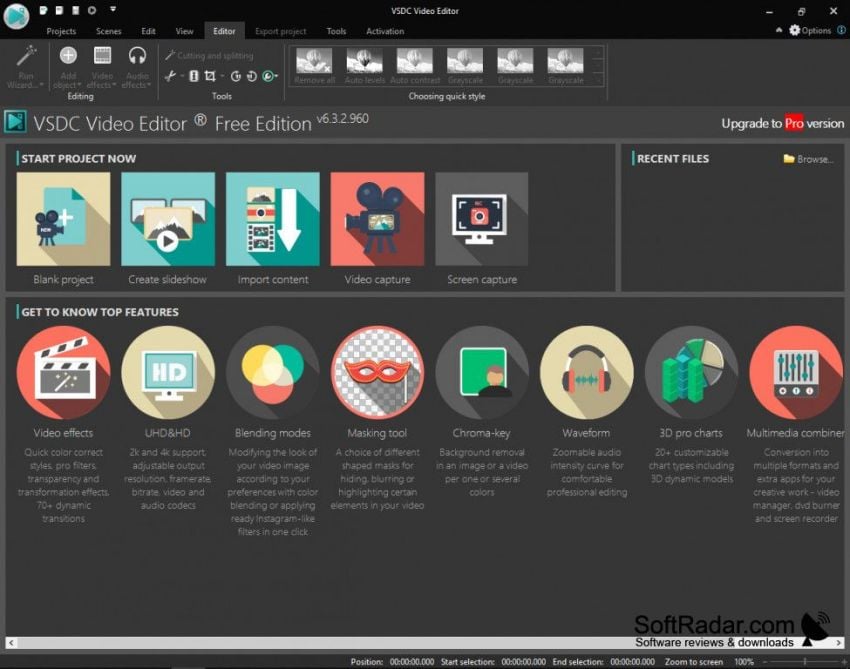Select the scissors cut tool

(x=170, y=76)
